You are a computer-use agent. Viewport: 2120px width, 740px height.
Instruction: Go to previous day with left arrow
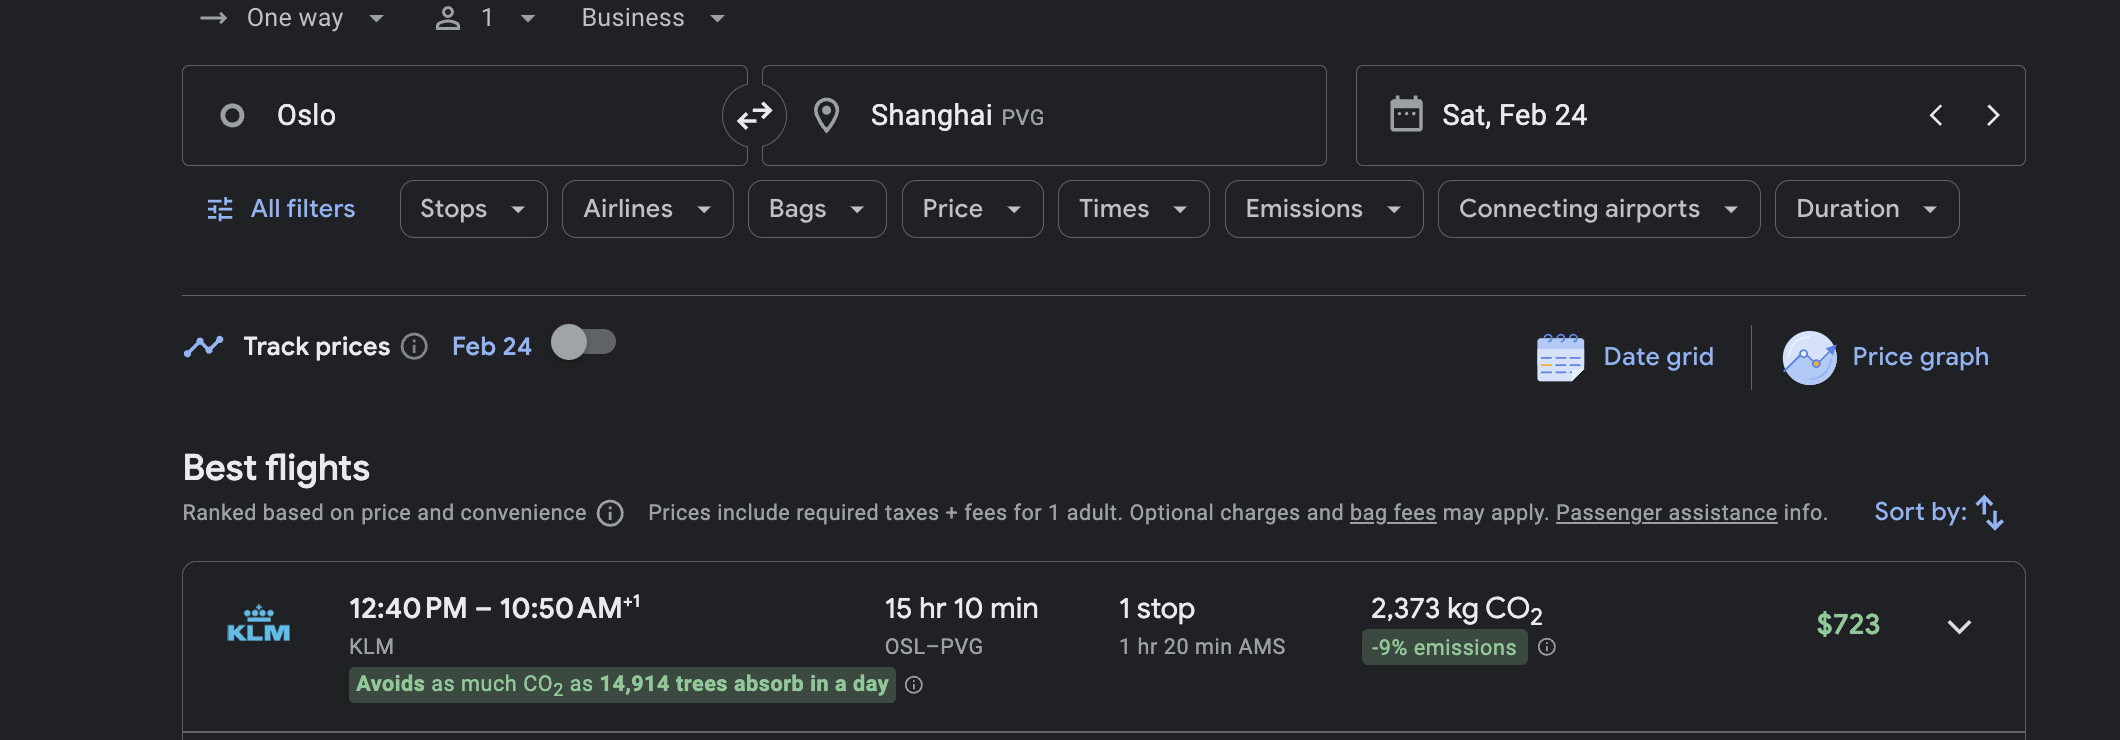(1936, 115)
